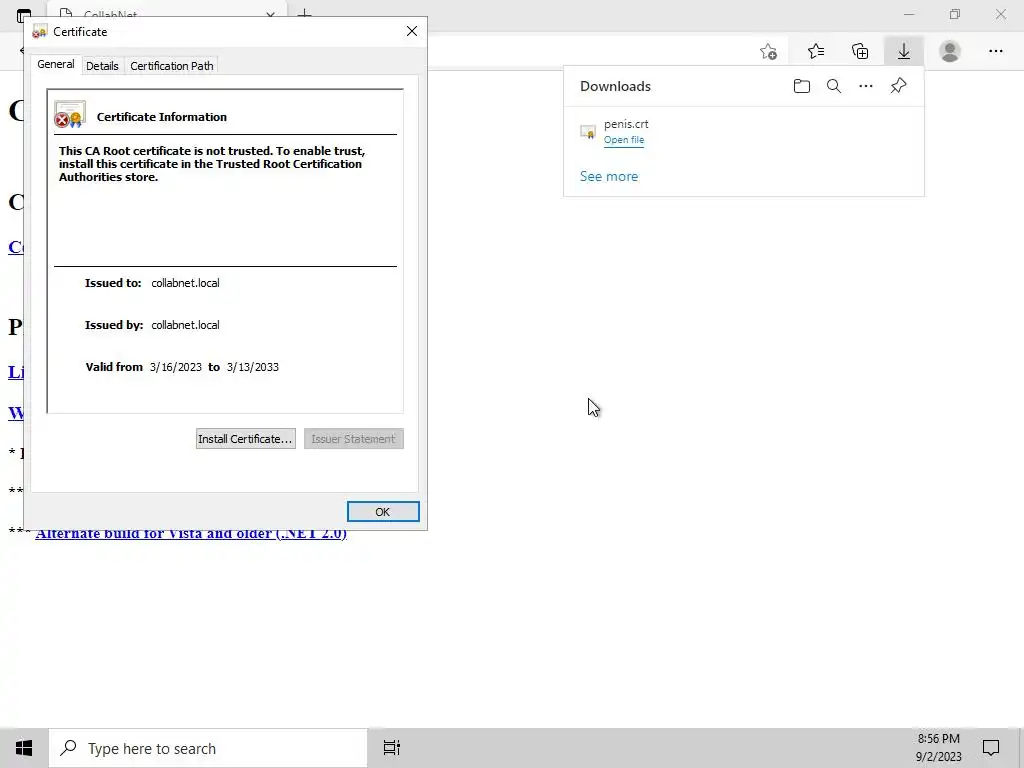Click the Issued to collabnet.local value
Image resolution: width=1024 pixels, height=768 pixels.
point(185,283)
